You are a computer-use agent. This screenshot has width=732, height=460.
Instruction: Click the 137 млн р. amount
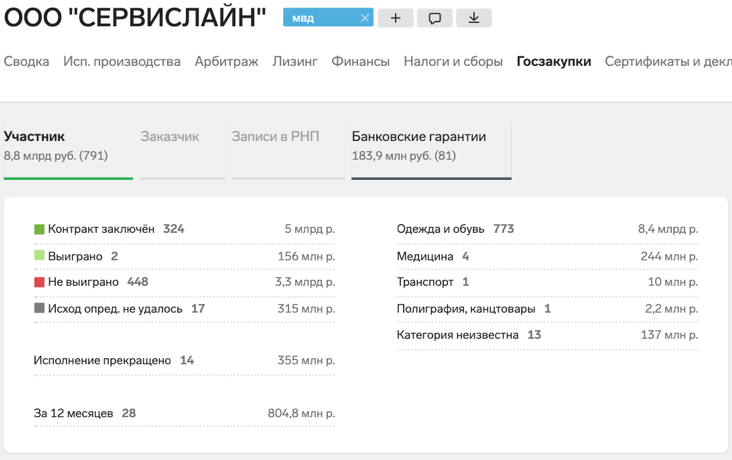click(x=669, y=335)
